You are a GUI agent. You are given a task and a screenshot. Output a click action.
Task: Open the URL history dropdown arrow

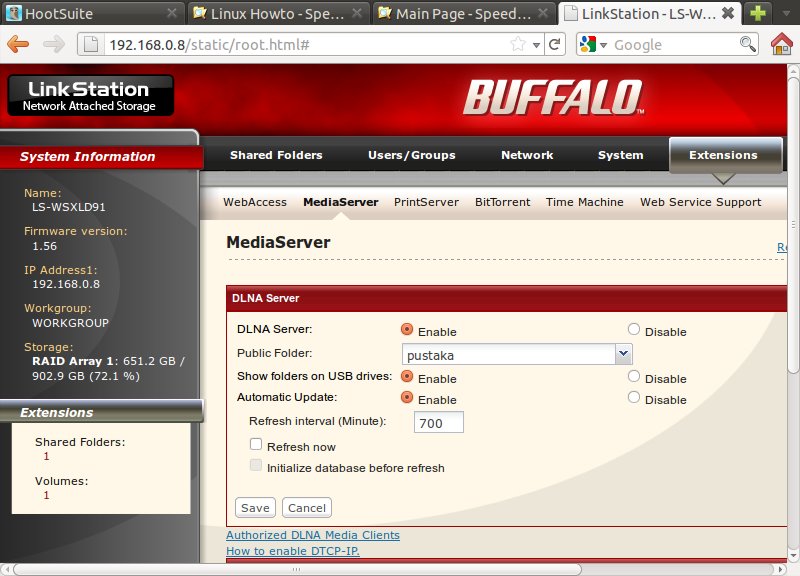536,45
